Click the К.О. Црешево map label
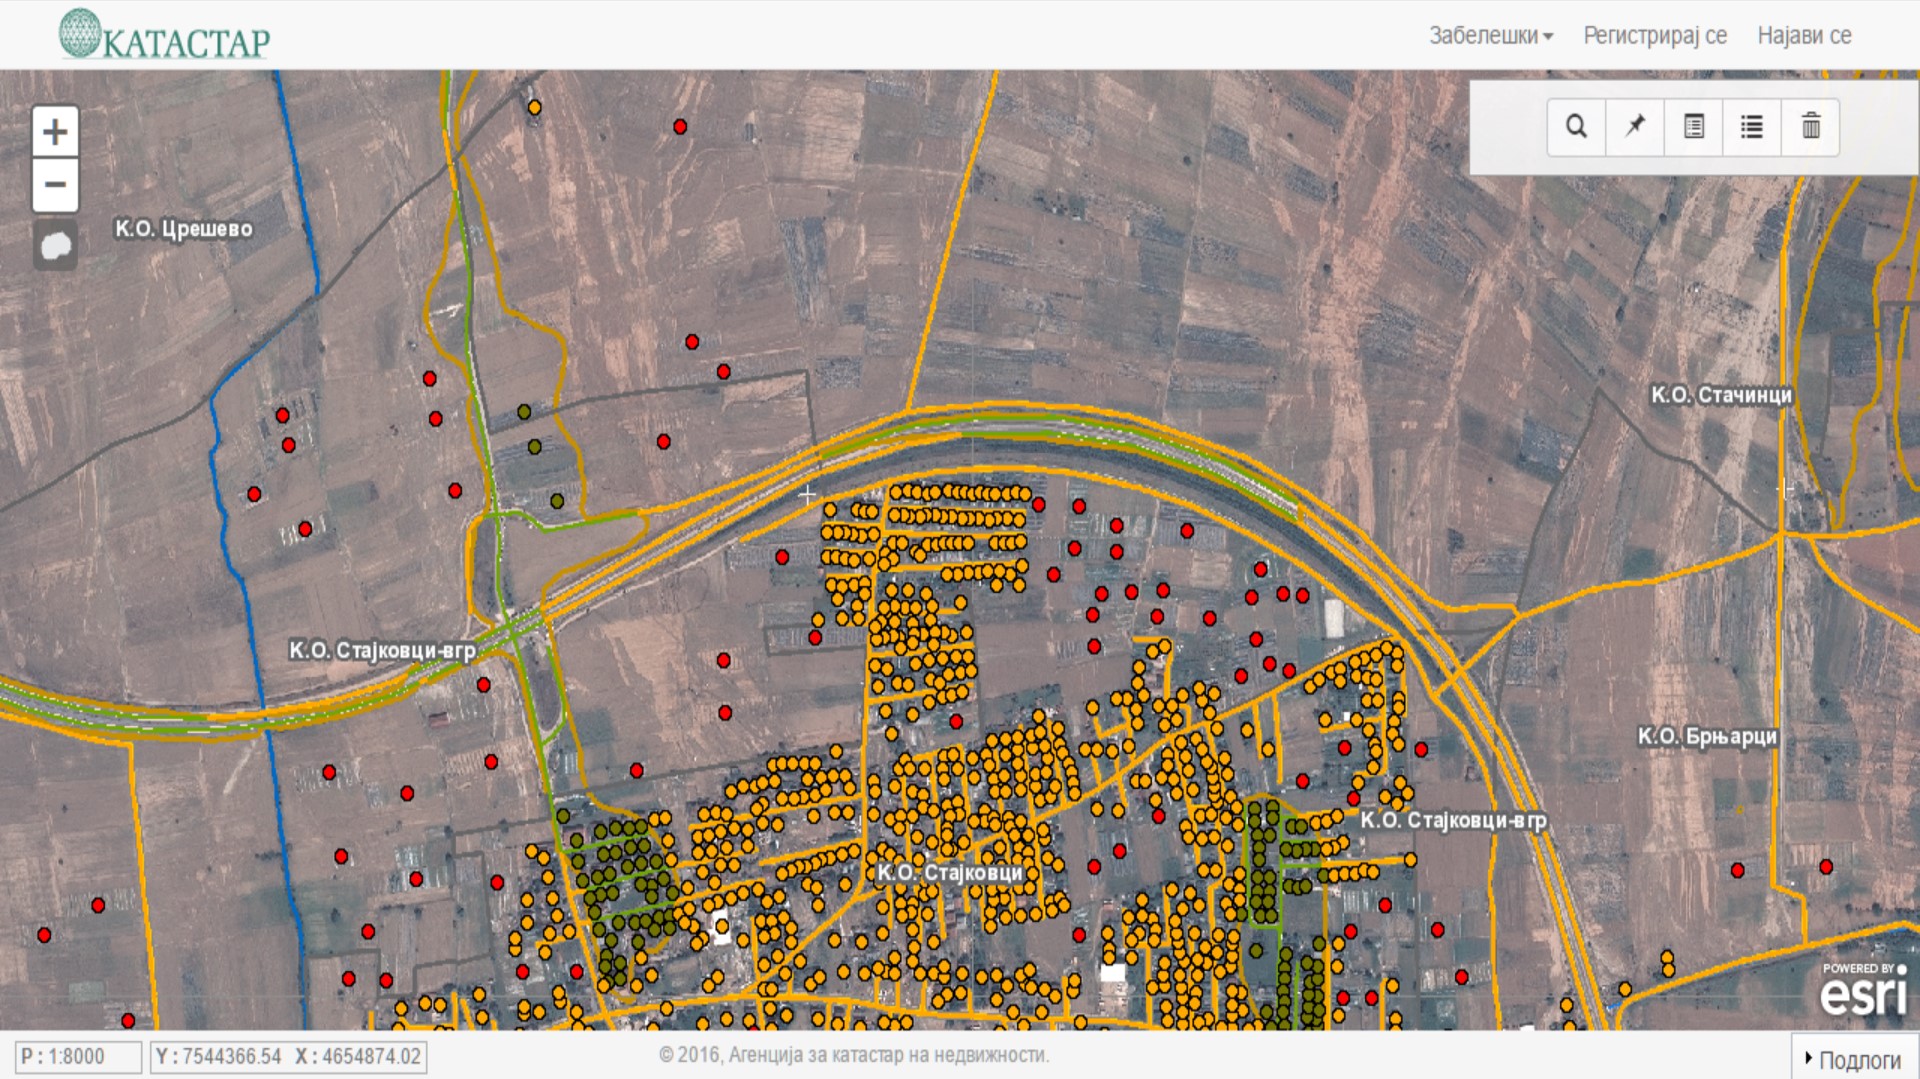The width and height of the screenshot is (1920, 1079). 184,229
